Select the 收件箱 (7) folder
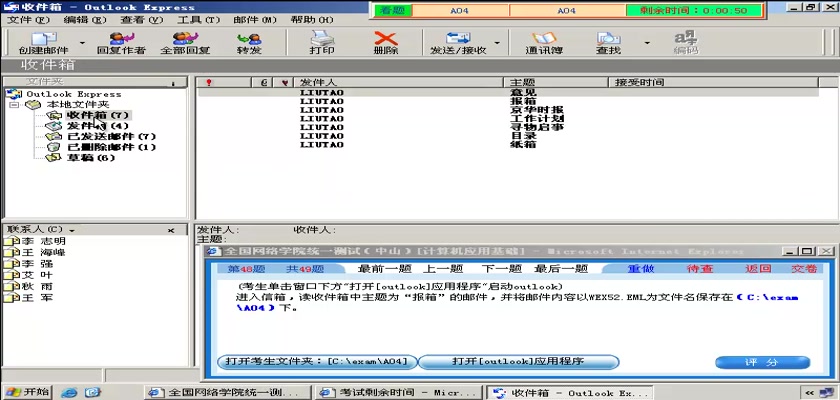The height and width of the screenshot is (400, 840). click(98, 115)
